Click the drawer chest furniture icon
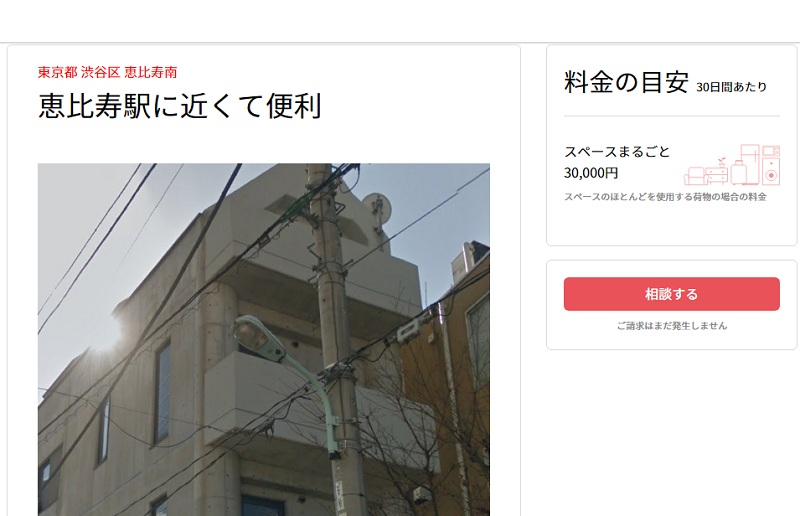This screenshot has width=800, height=516. 717,176
